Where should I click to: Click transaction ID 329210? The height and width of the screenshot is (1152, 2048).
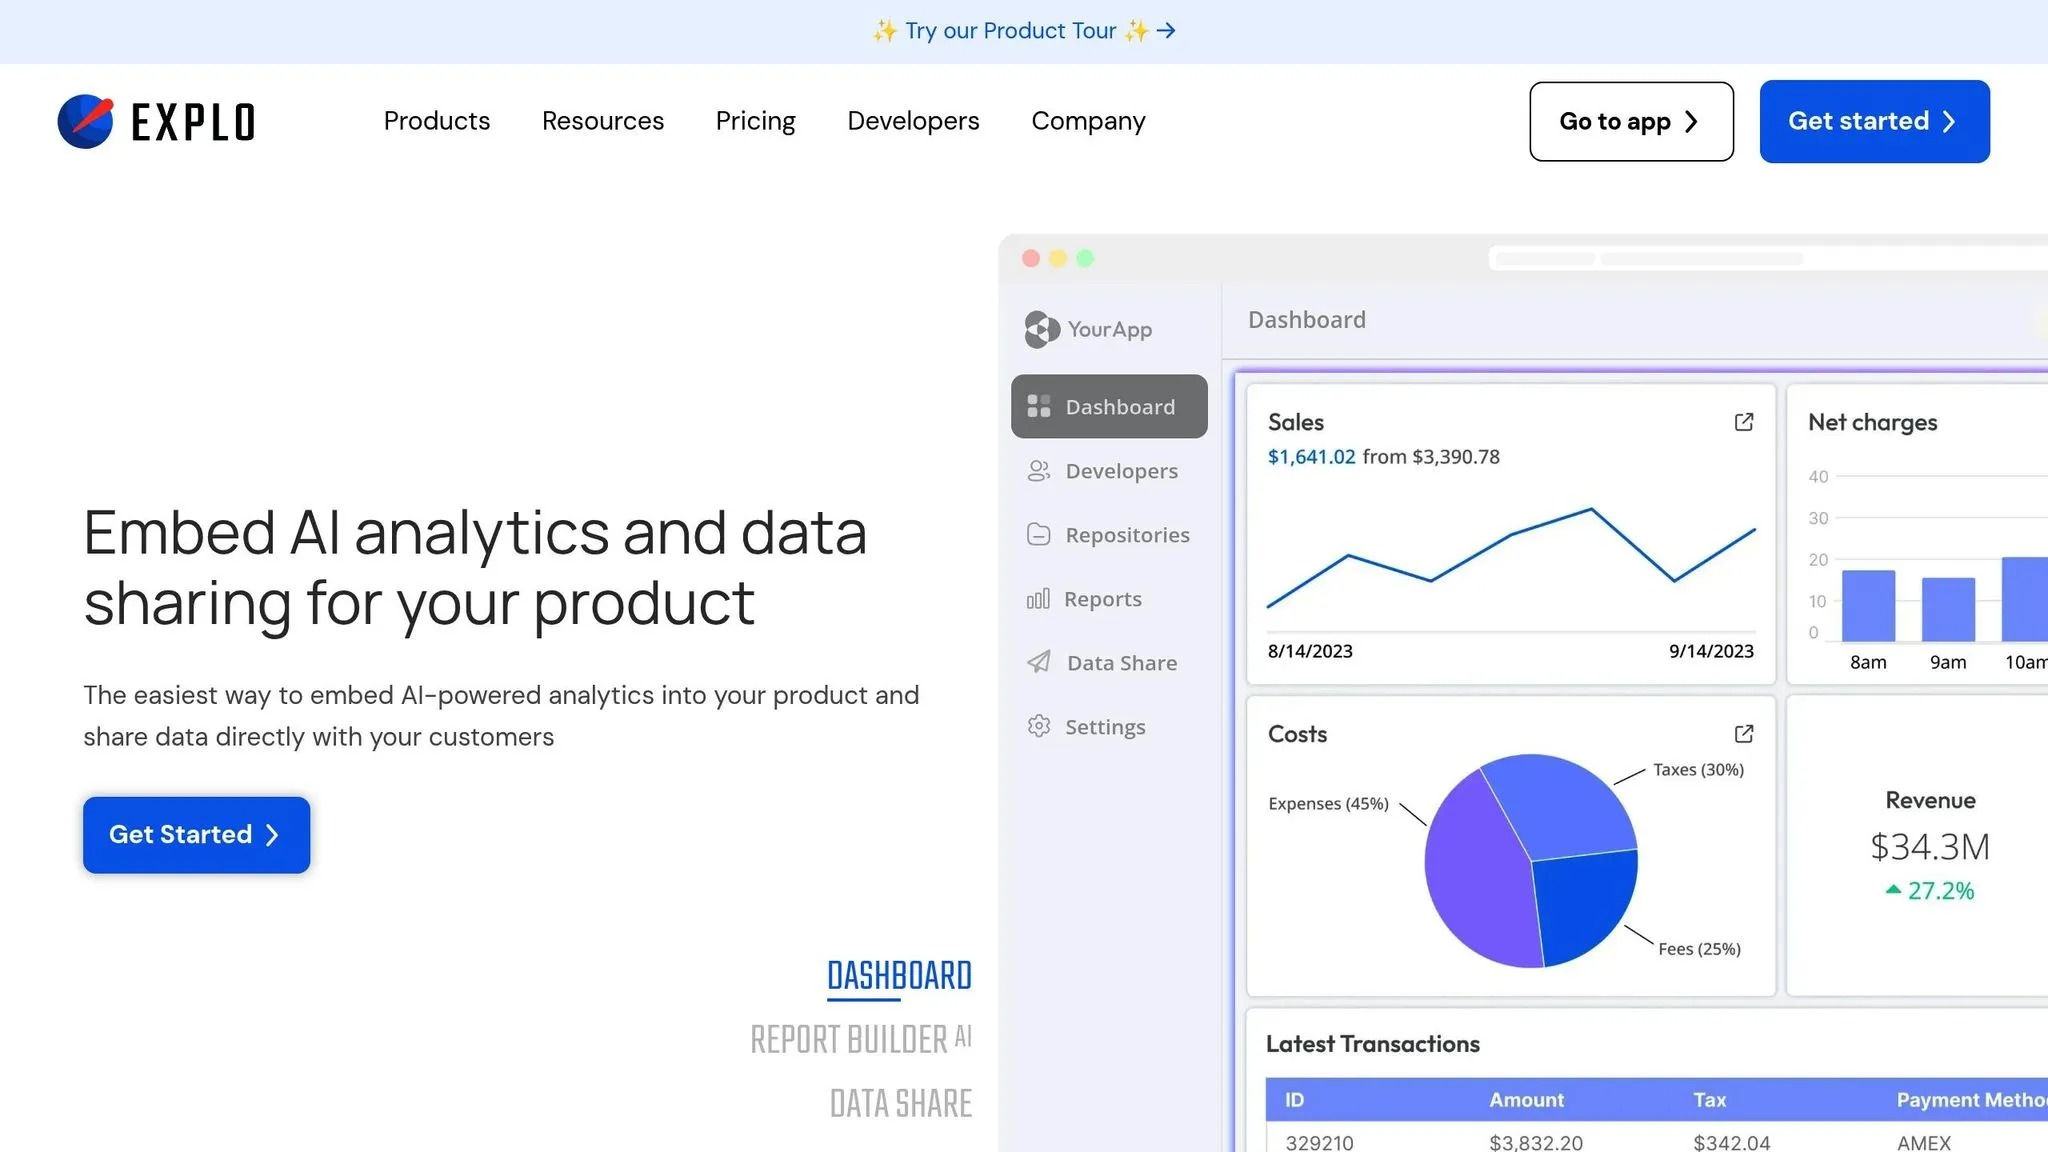(x=1319, y=1142)
